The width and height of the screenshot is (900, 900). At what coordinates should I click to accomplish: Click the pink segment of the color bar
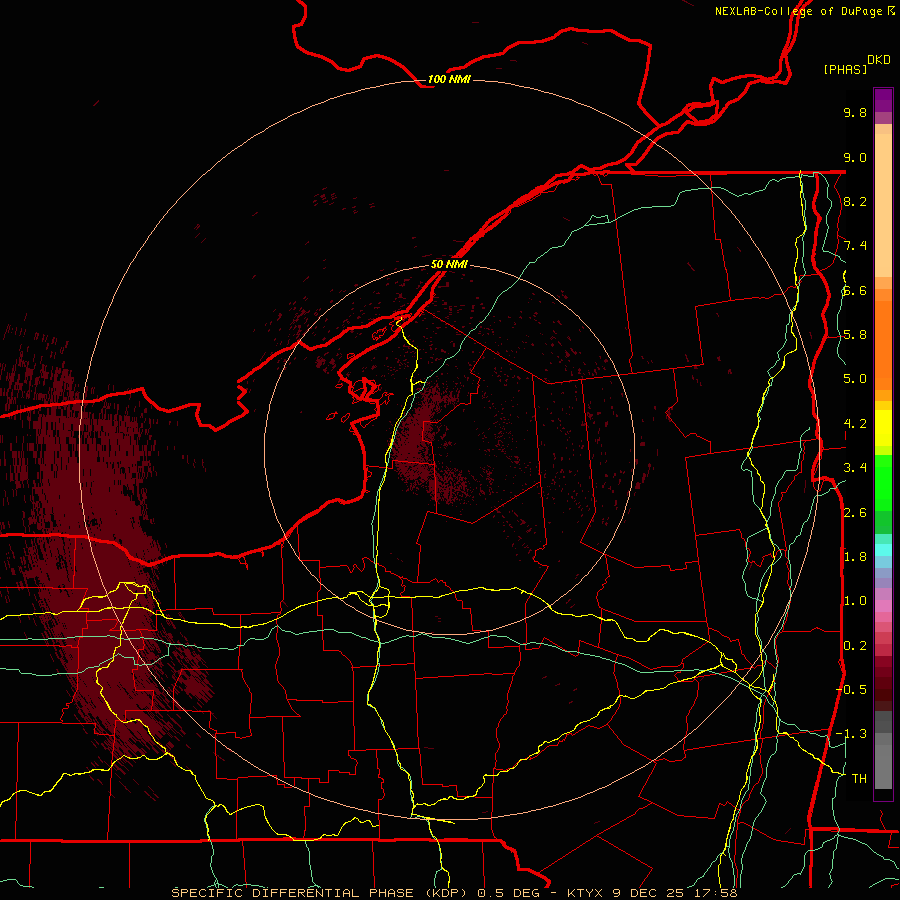tap(883, 606)
